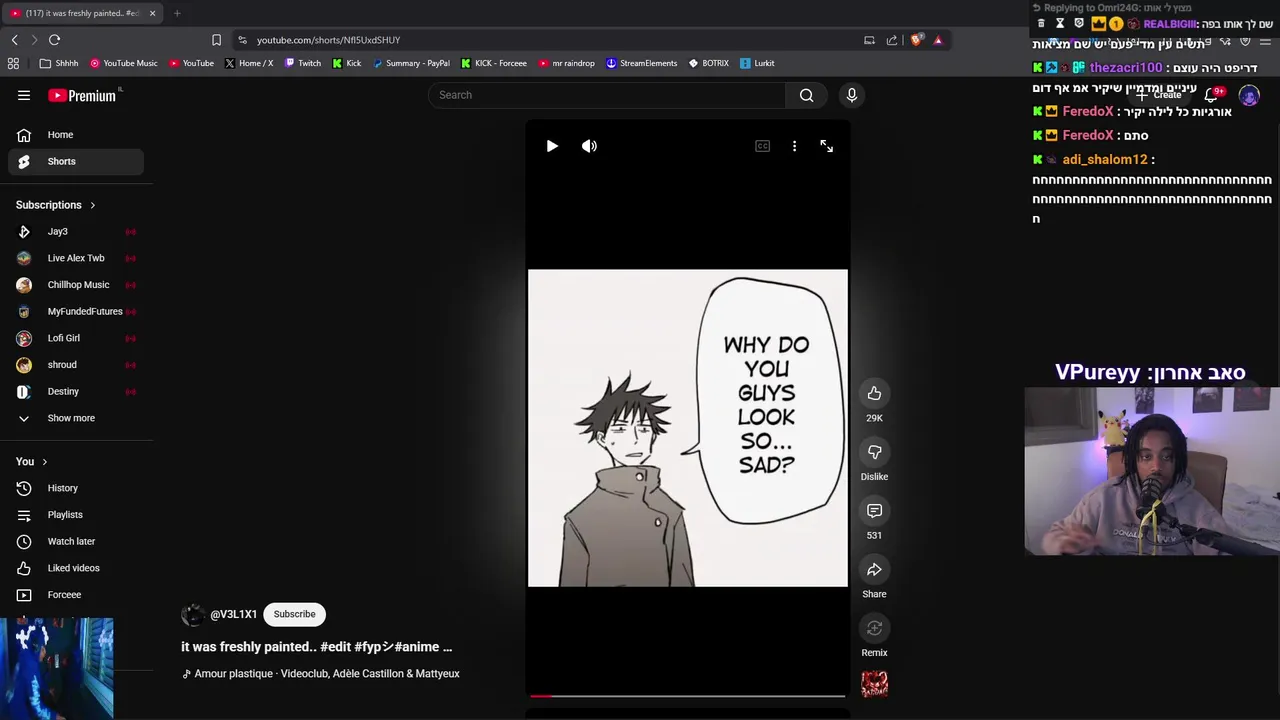Open the Shhhh bookmarks folder
This screenshot has height=720, width=1280.
[59, 63]
